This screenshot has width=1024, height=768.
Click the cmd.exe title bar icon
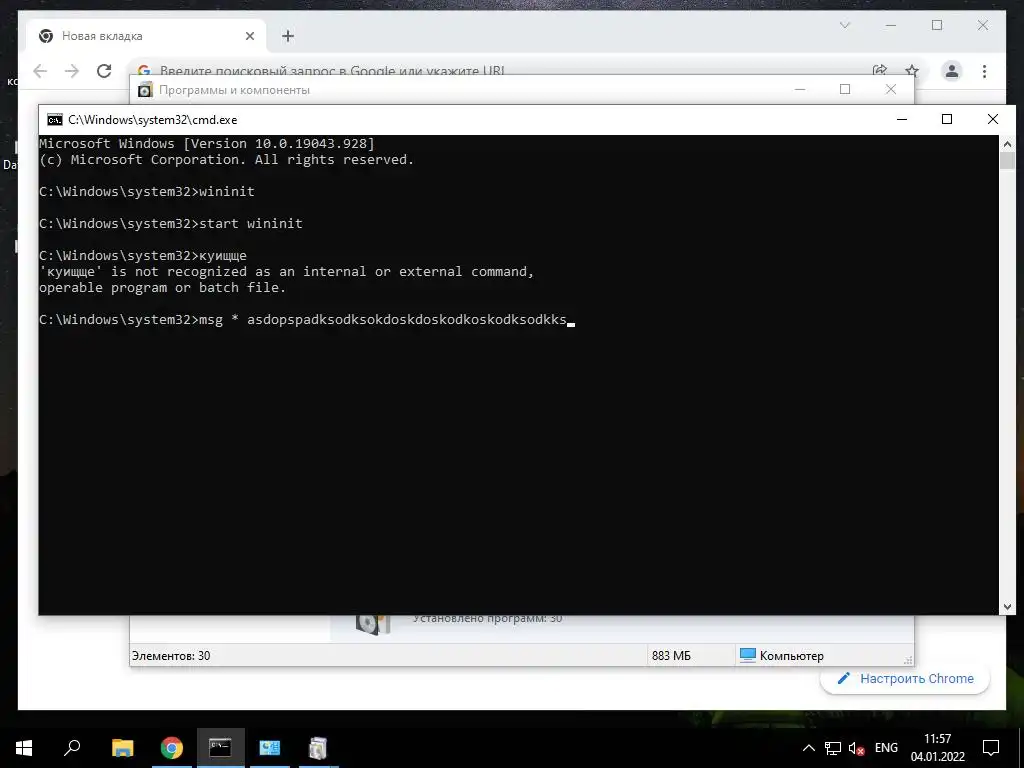55,120
